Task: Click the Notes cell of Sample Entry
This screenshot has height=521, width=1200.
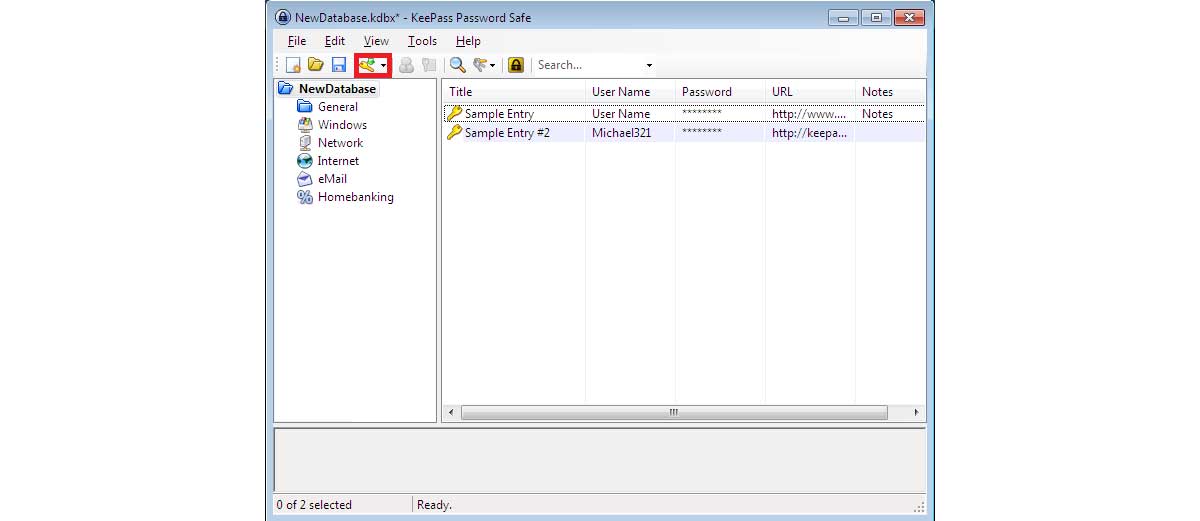Action: 877,114
